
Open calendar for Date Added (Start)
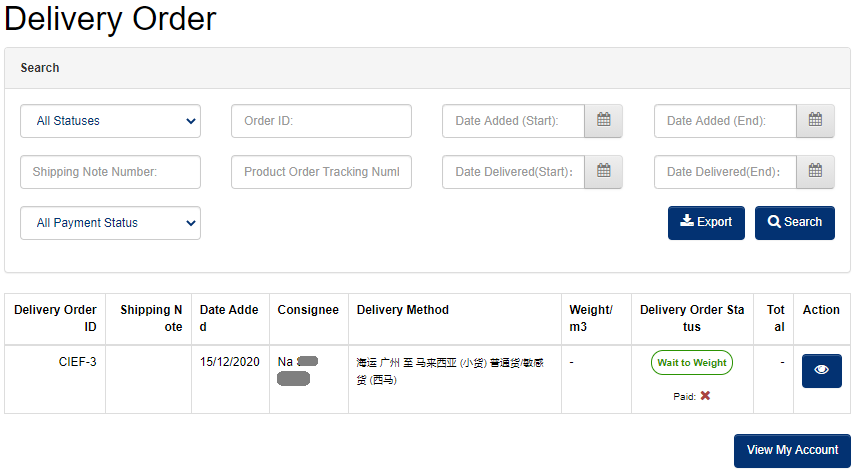coord(603,121)
